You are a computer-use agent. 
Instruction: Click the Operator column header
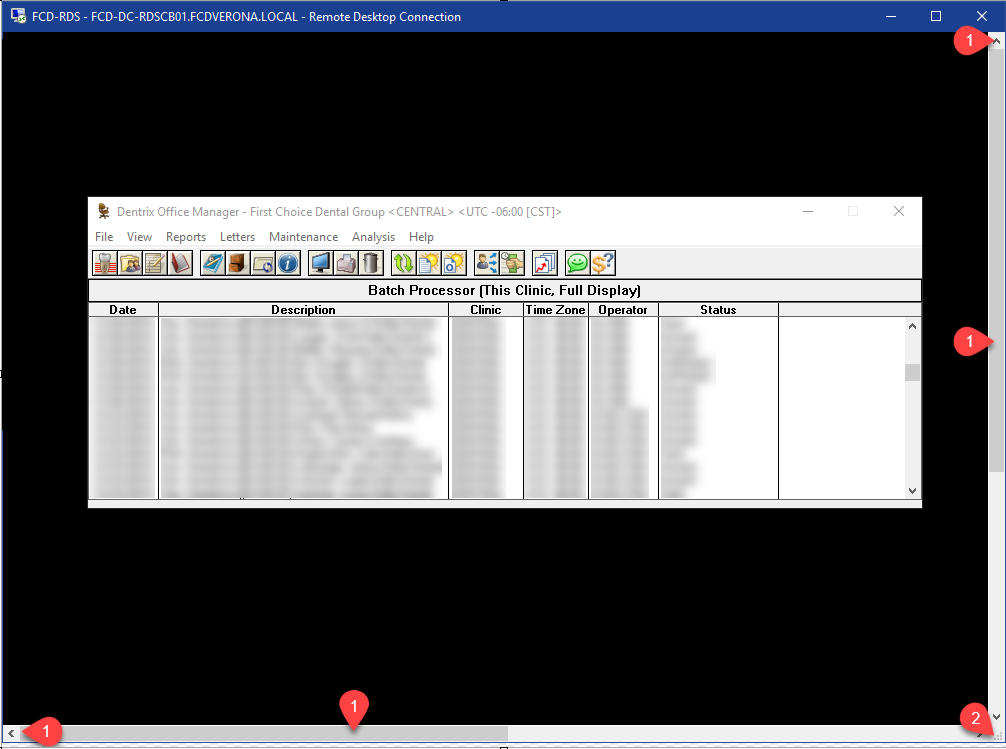pyautogui.click(x=623, y=310)
